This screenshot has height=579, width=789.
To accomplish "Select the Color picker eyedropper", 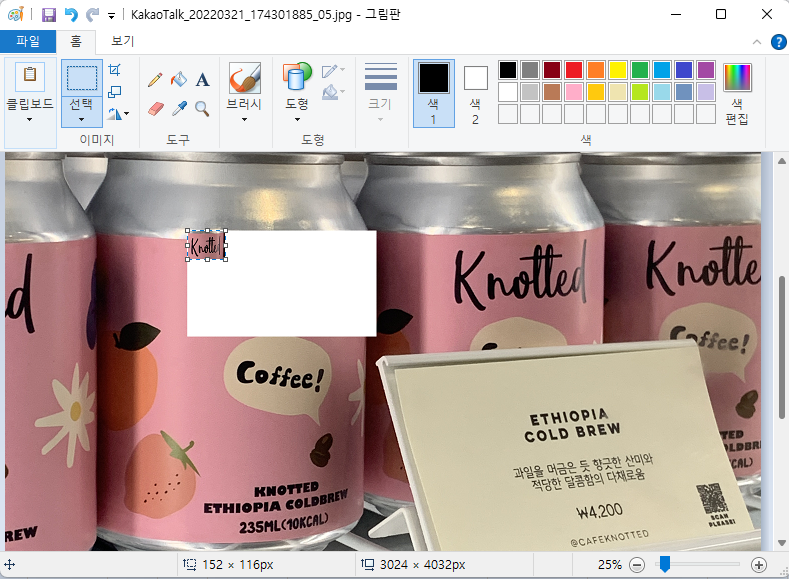I will (x=179, y=108).
